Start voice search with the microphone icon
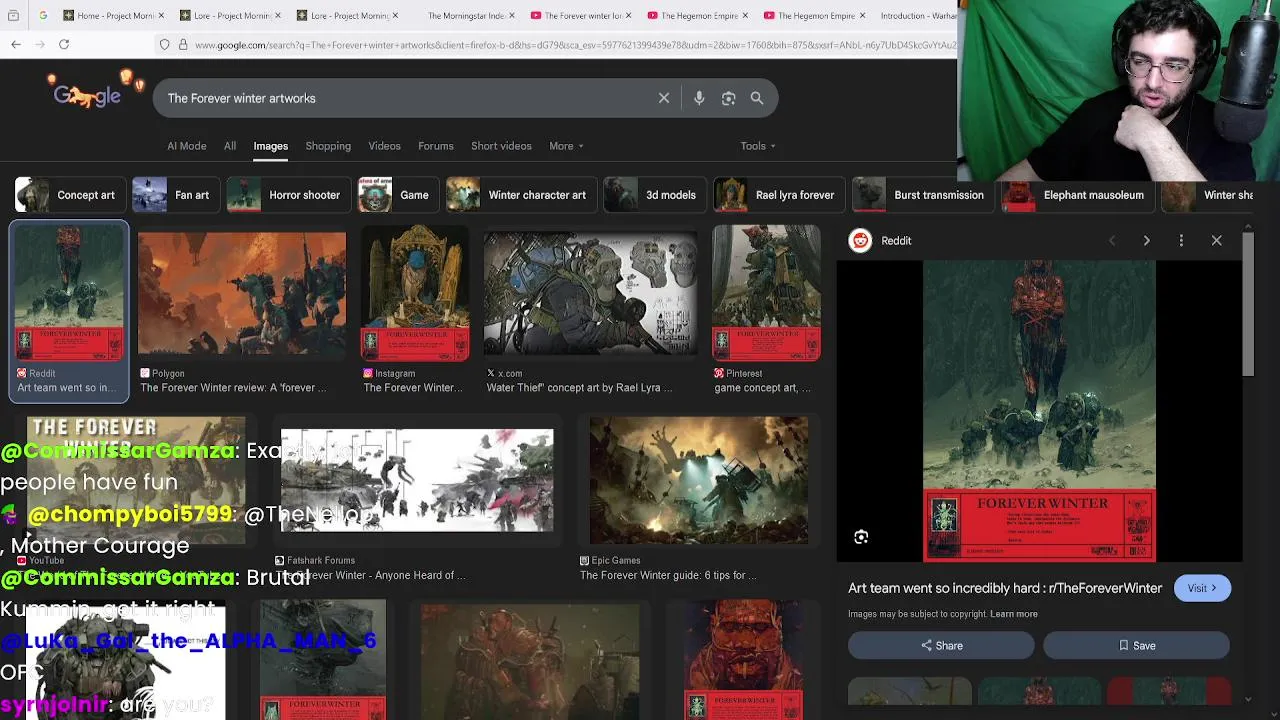 click(699, 98)
